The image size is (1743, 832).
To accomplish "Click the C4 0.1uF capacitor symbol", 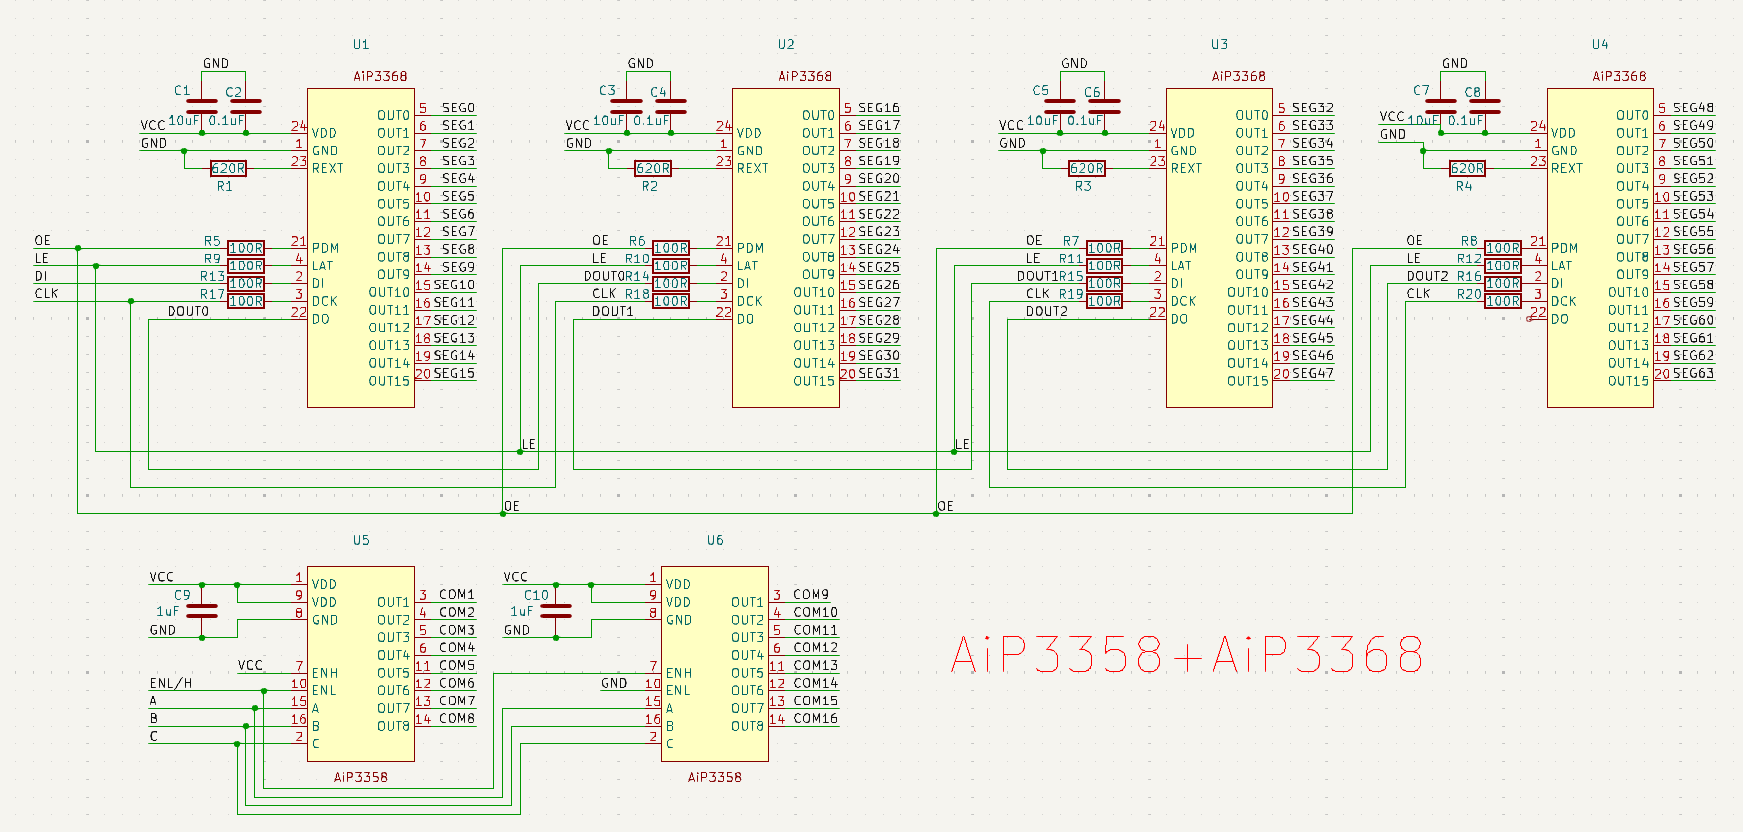I will pyautogui.click(x=671, y=106).
